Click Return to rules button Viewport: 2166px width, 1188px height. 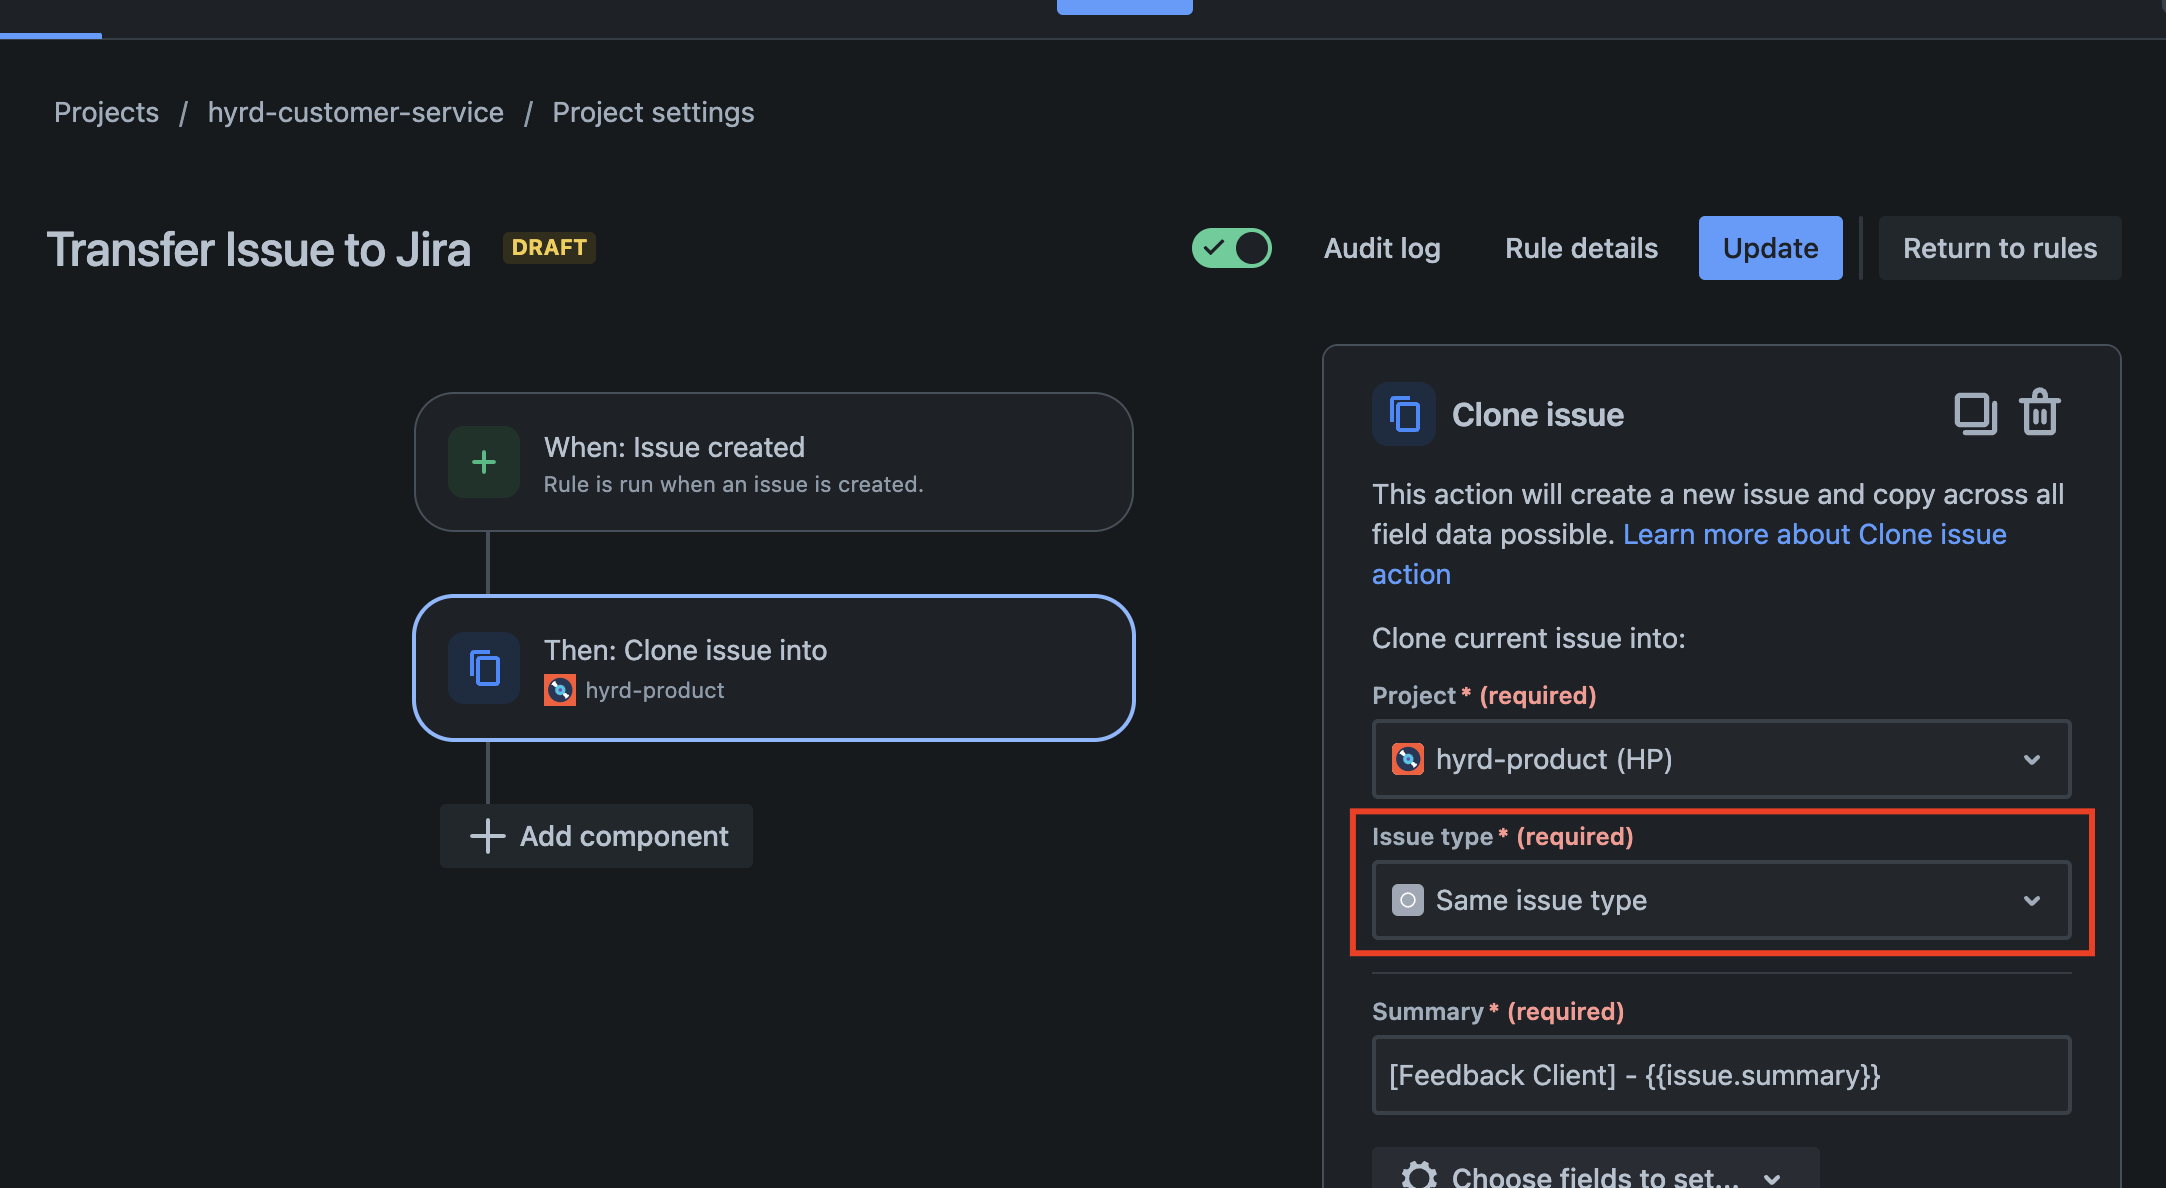2000,248
